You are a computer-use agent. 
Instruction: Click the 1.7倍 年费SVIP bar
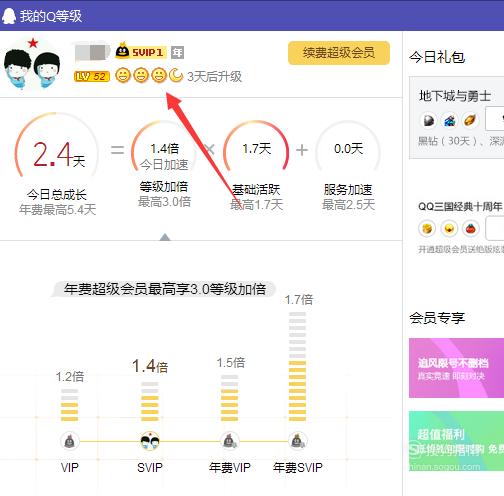click(297, 367)
